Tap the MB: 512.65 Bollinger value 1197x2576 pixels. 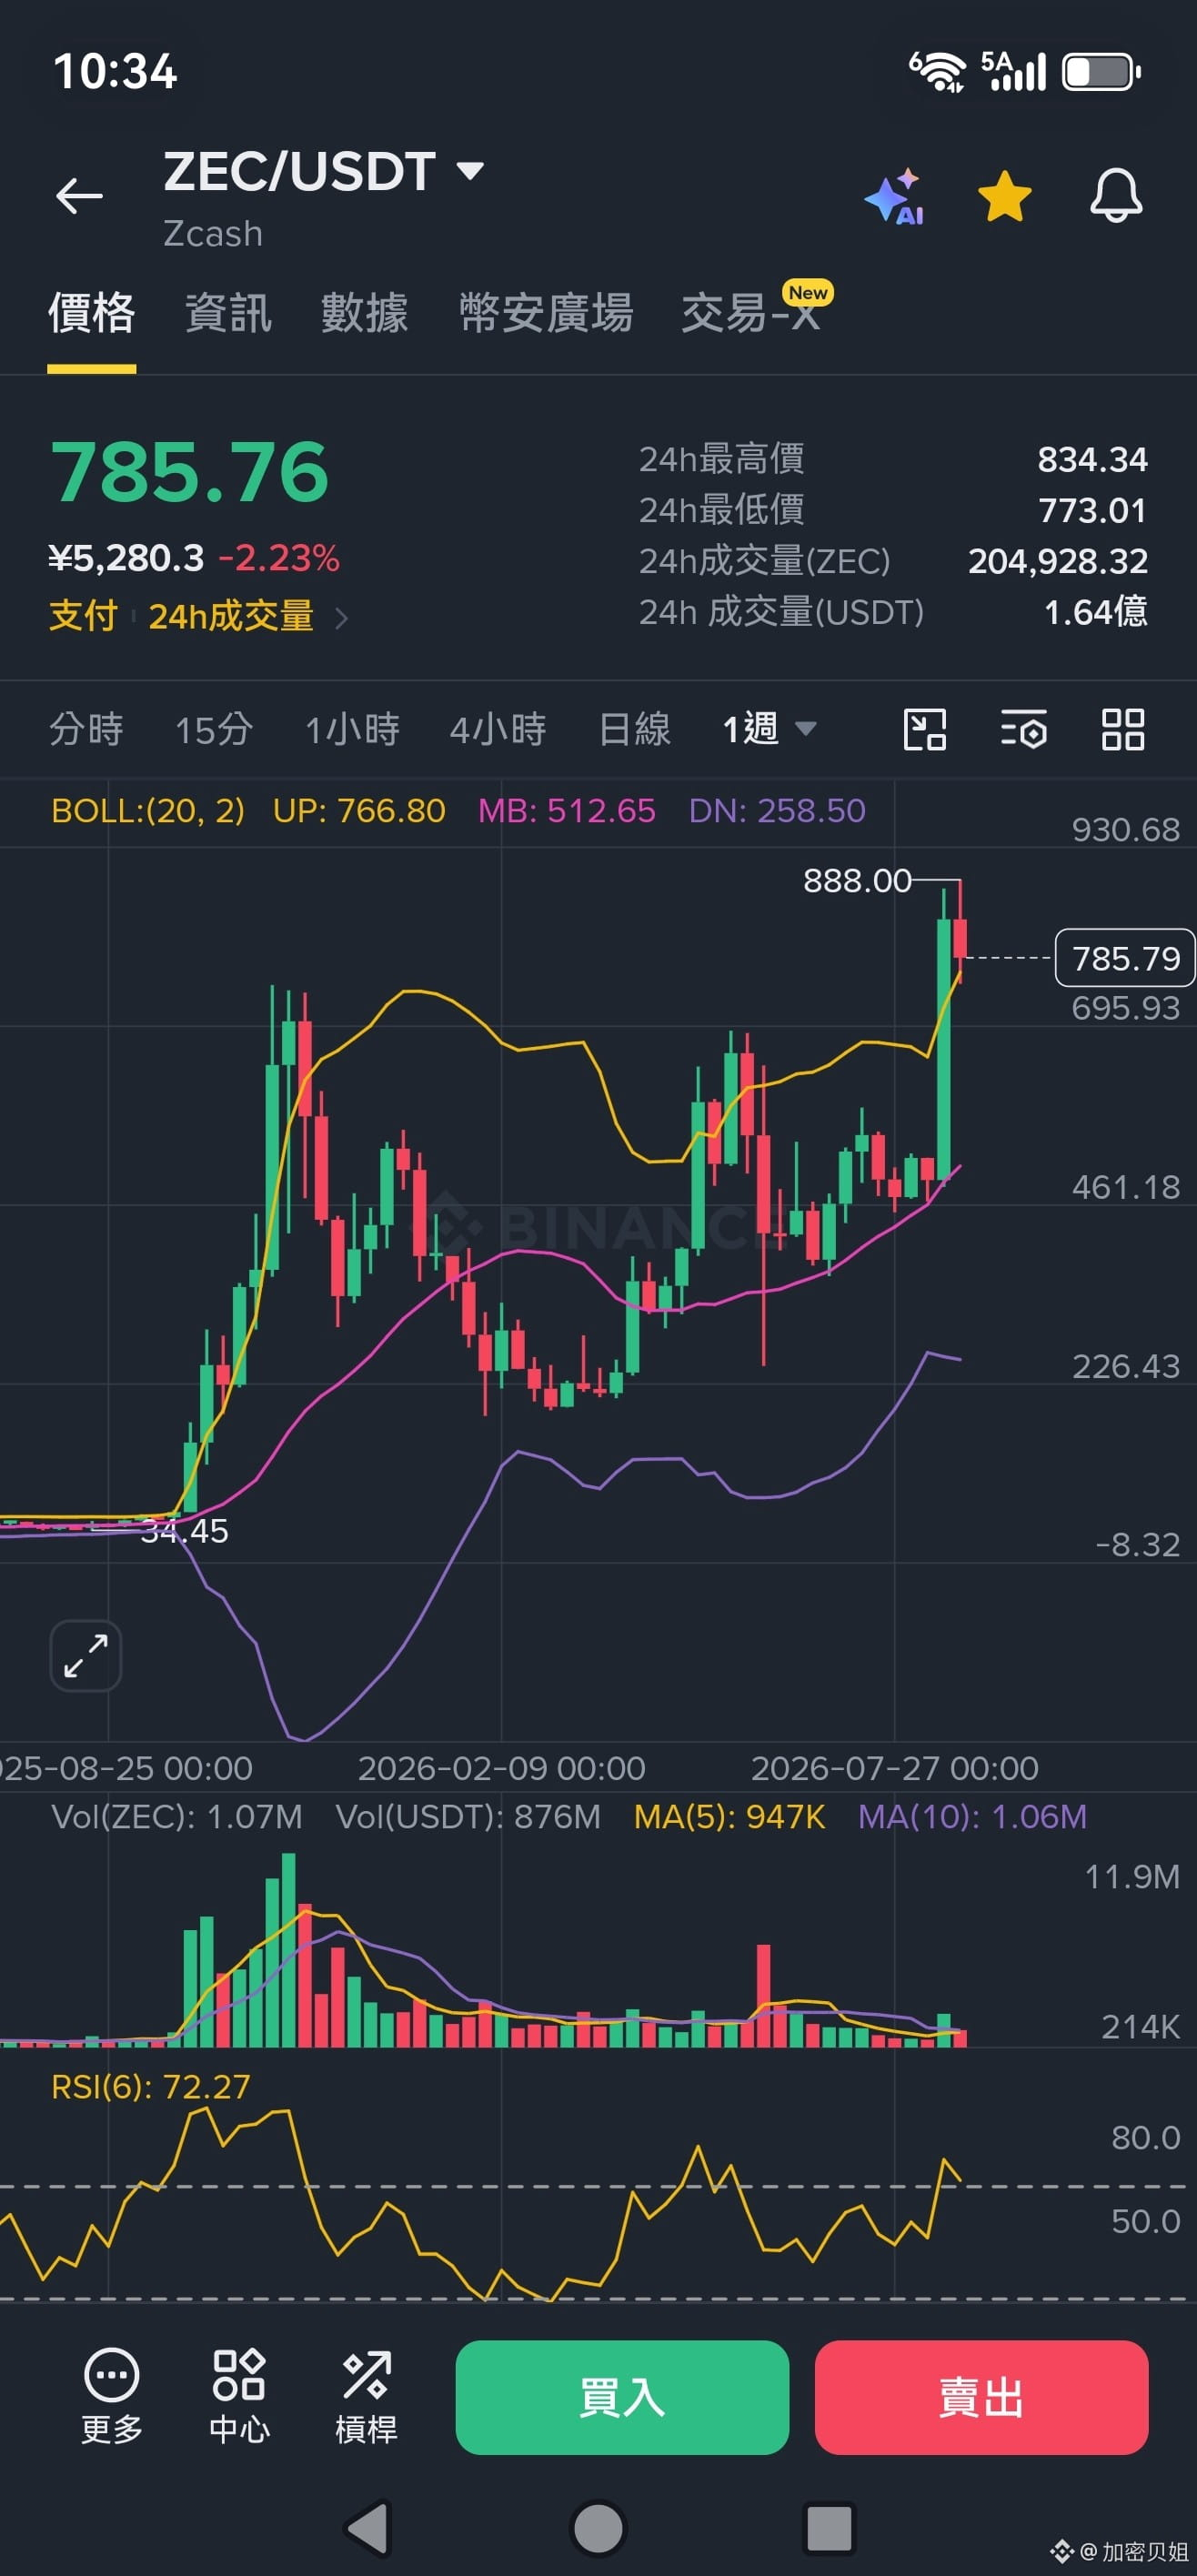point(566,810)
